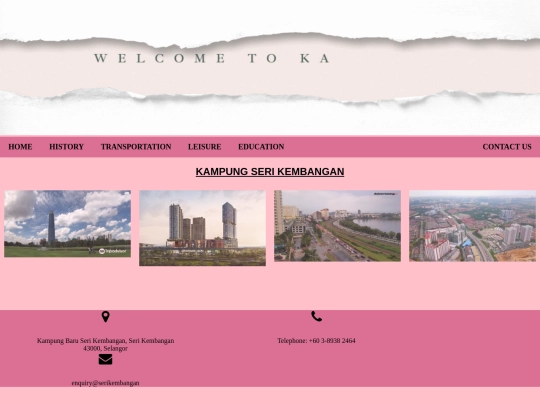Click the location pin icon
The width and height of the screenshot is (540, 405).
[105, 316]
